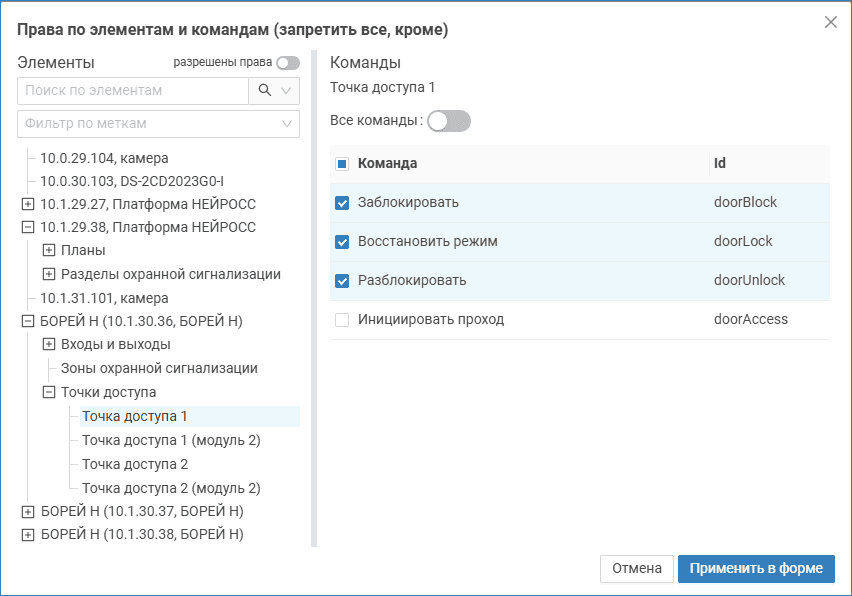The image size is (852, 596).
Task: Expand the 'Планы' tree node
Action: (48, 250)
